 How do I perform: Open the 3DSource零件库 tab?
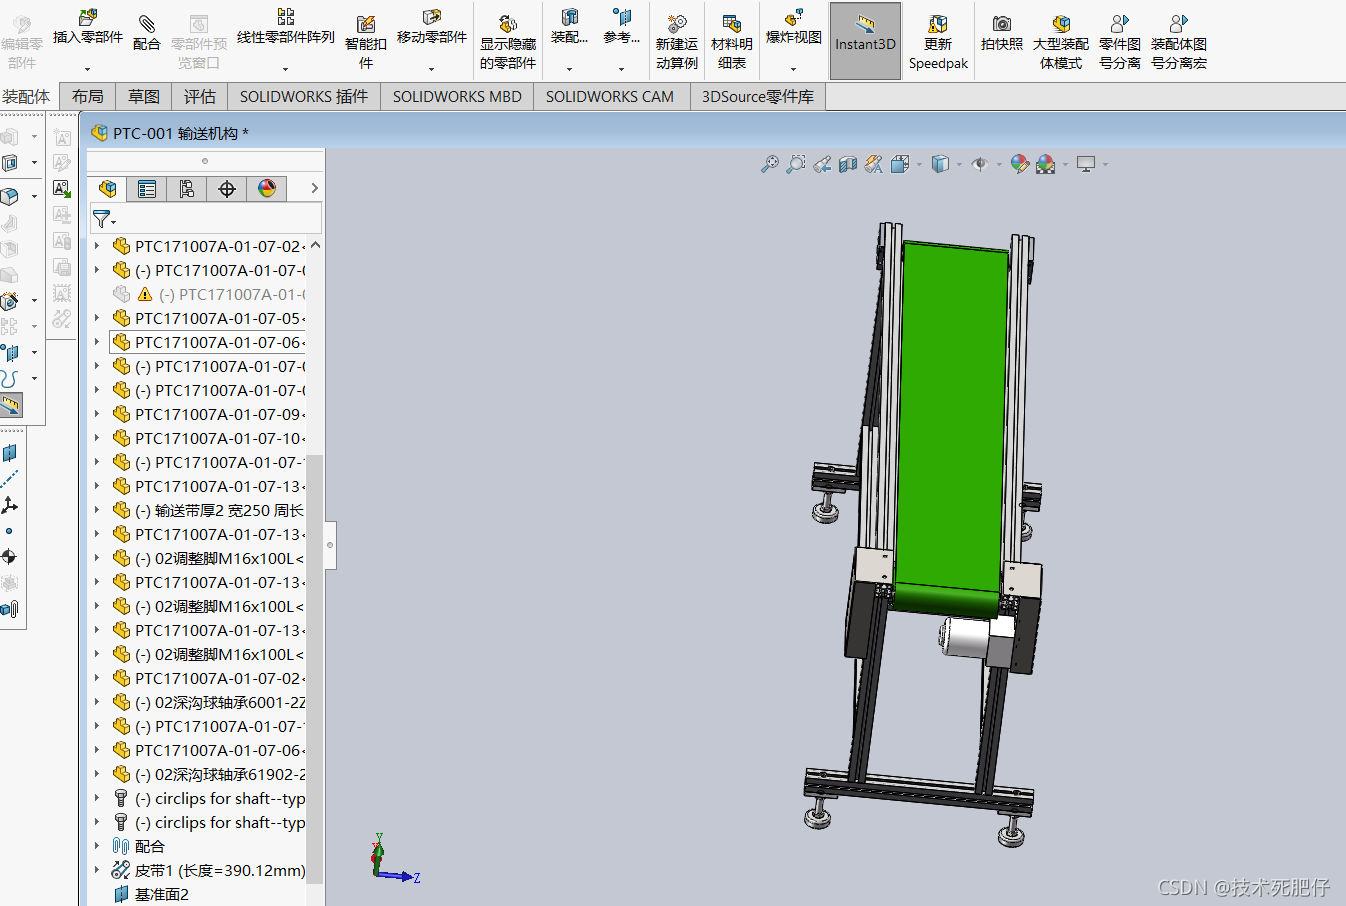pyautogui.click(x=758, y=97)
